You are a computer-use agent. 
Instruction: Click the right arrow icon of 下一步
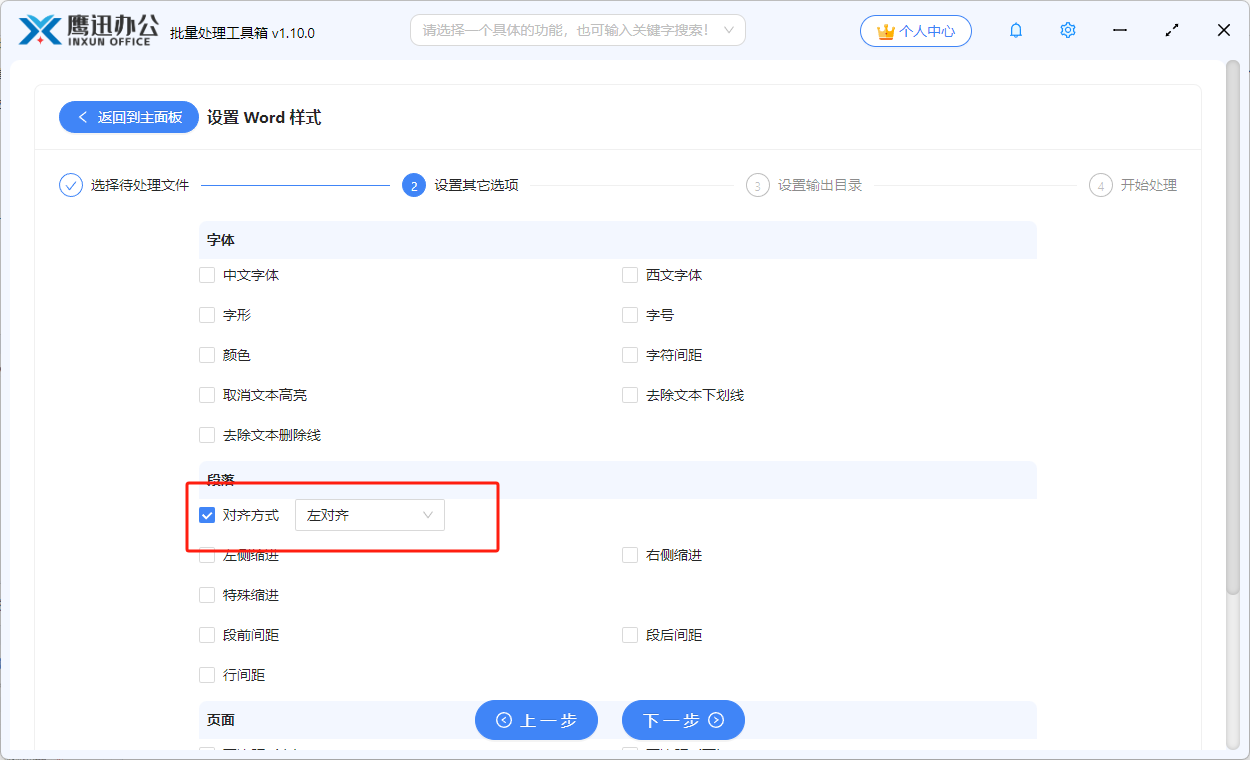(716, 720)
